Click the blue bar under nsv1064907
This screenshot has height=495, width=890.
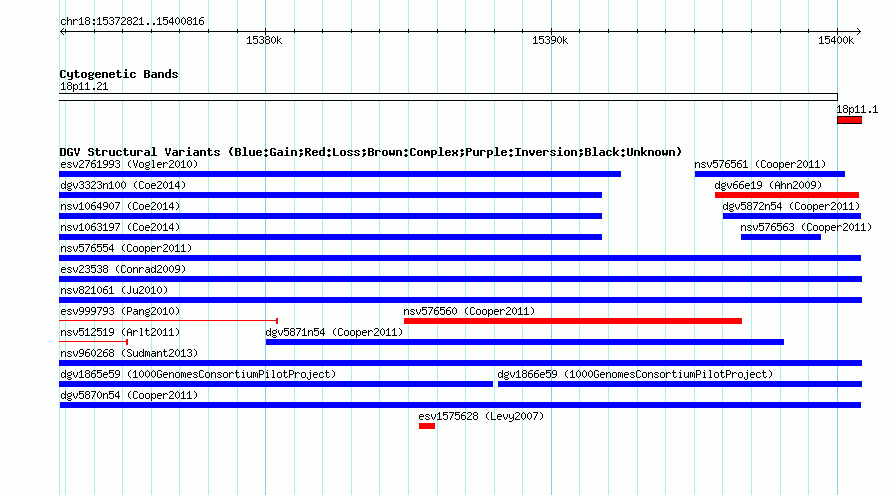(330, 216)
